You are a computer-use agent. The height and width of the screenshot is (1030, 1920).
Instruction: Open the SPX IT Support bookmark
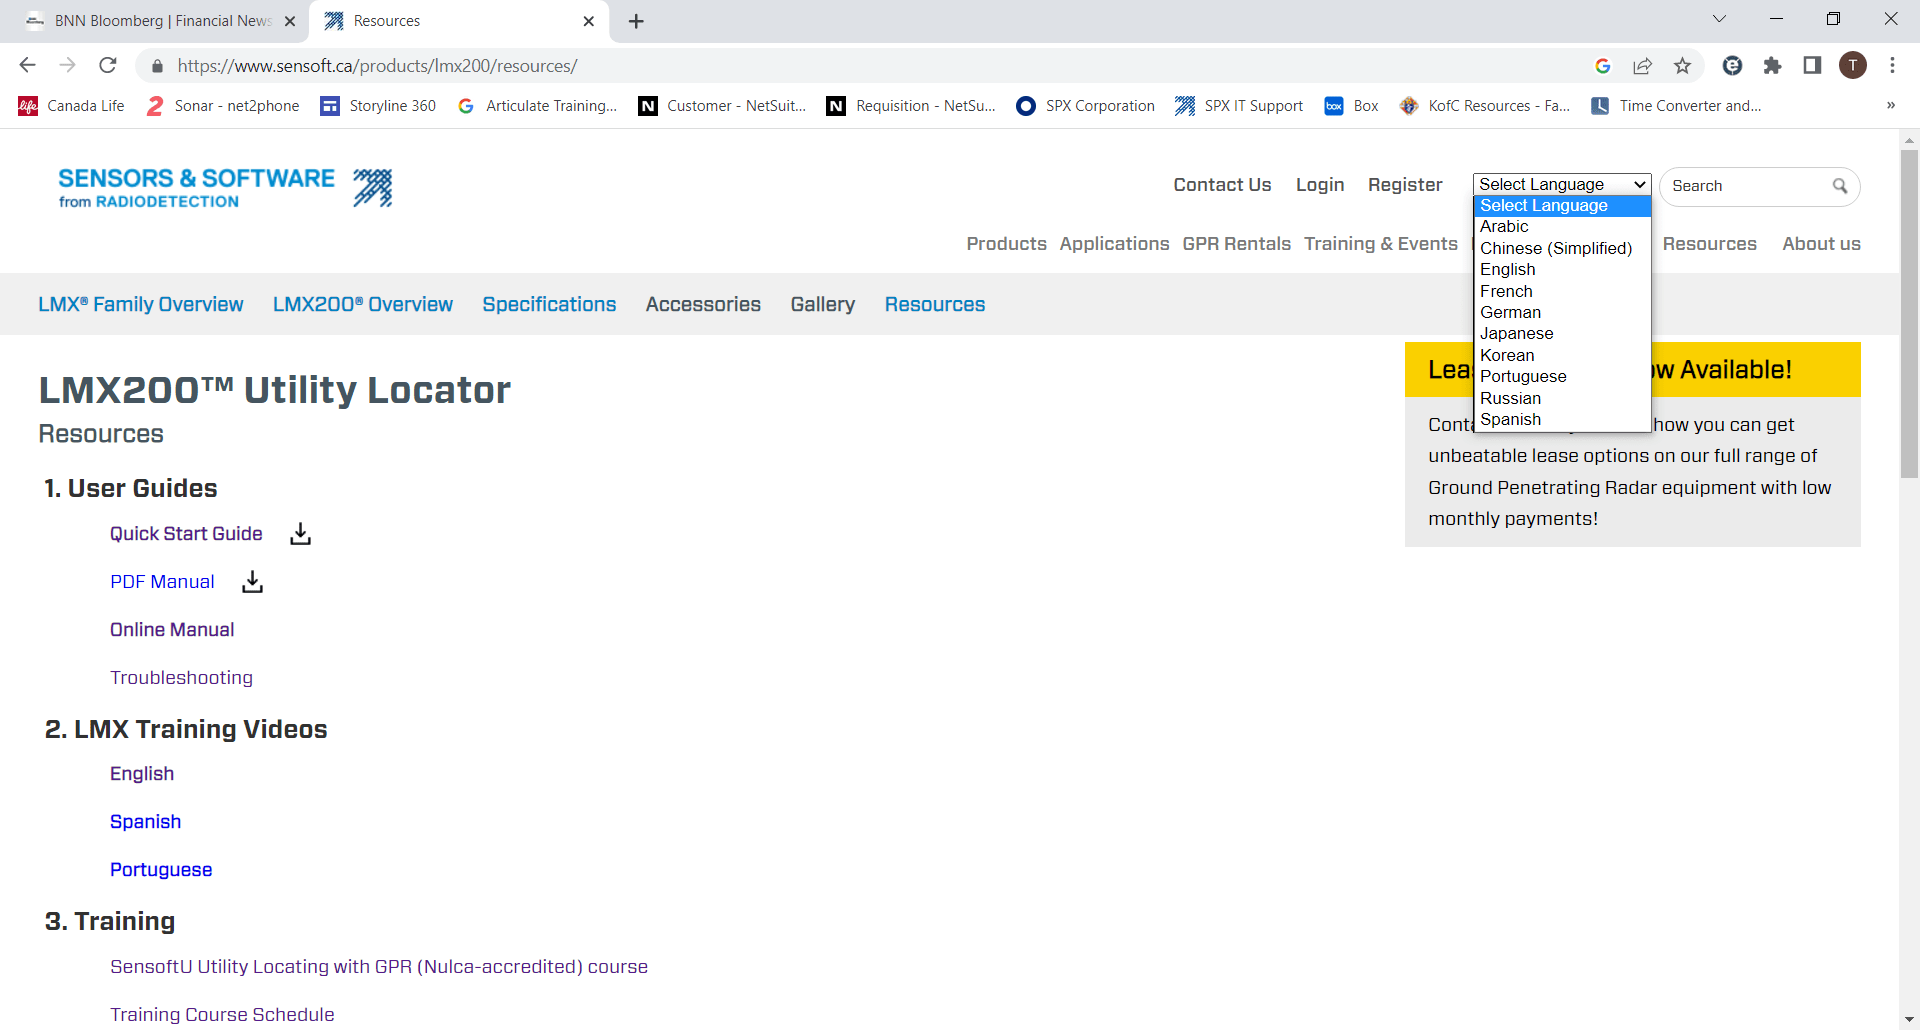click(x=1238, y=106)
